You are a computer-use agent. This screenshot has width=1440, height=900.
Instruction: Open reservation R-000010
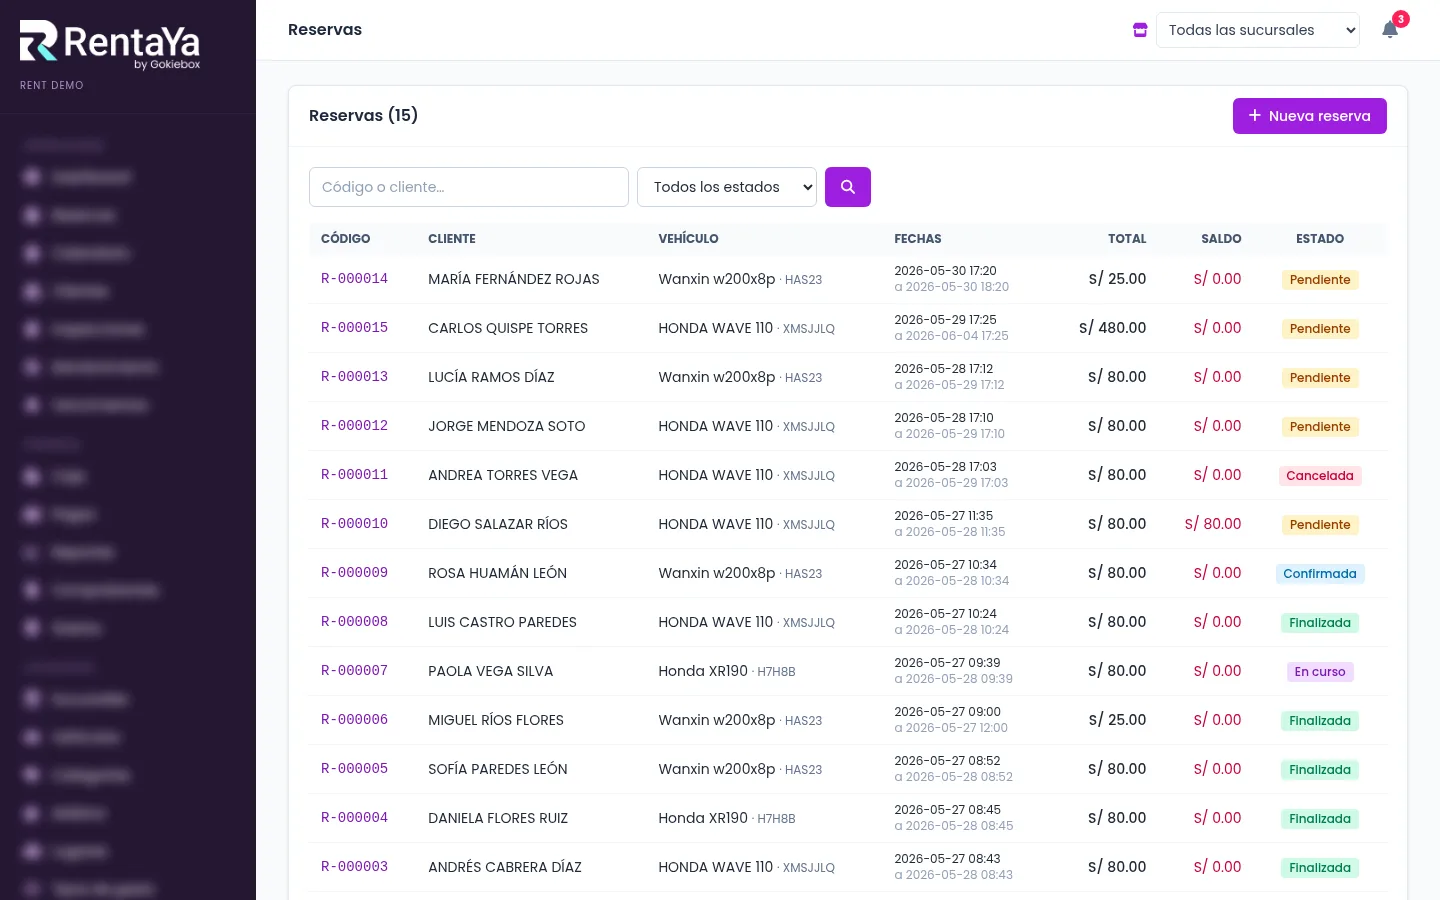tap(354, 524)
